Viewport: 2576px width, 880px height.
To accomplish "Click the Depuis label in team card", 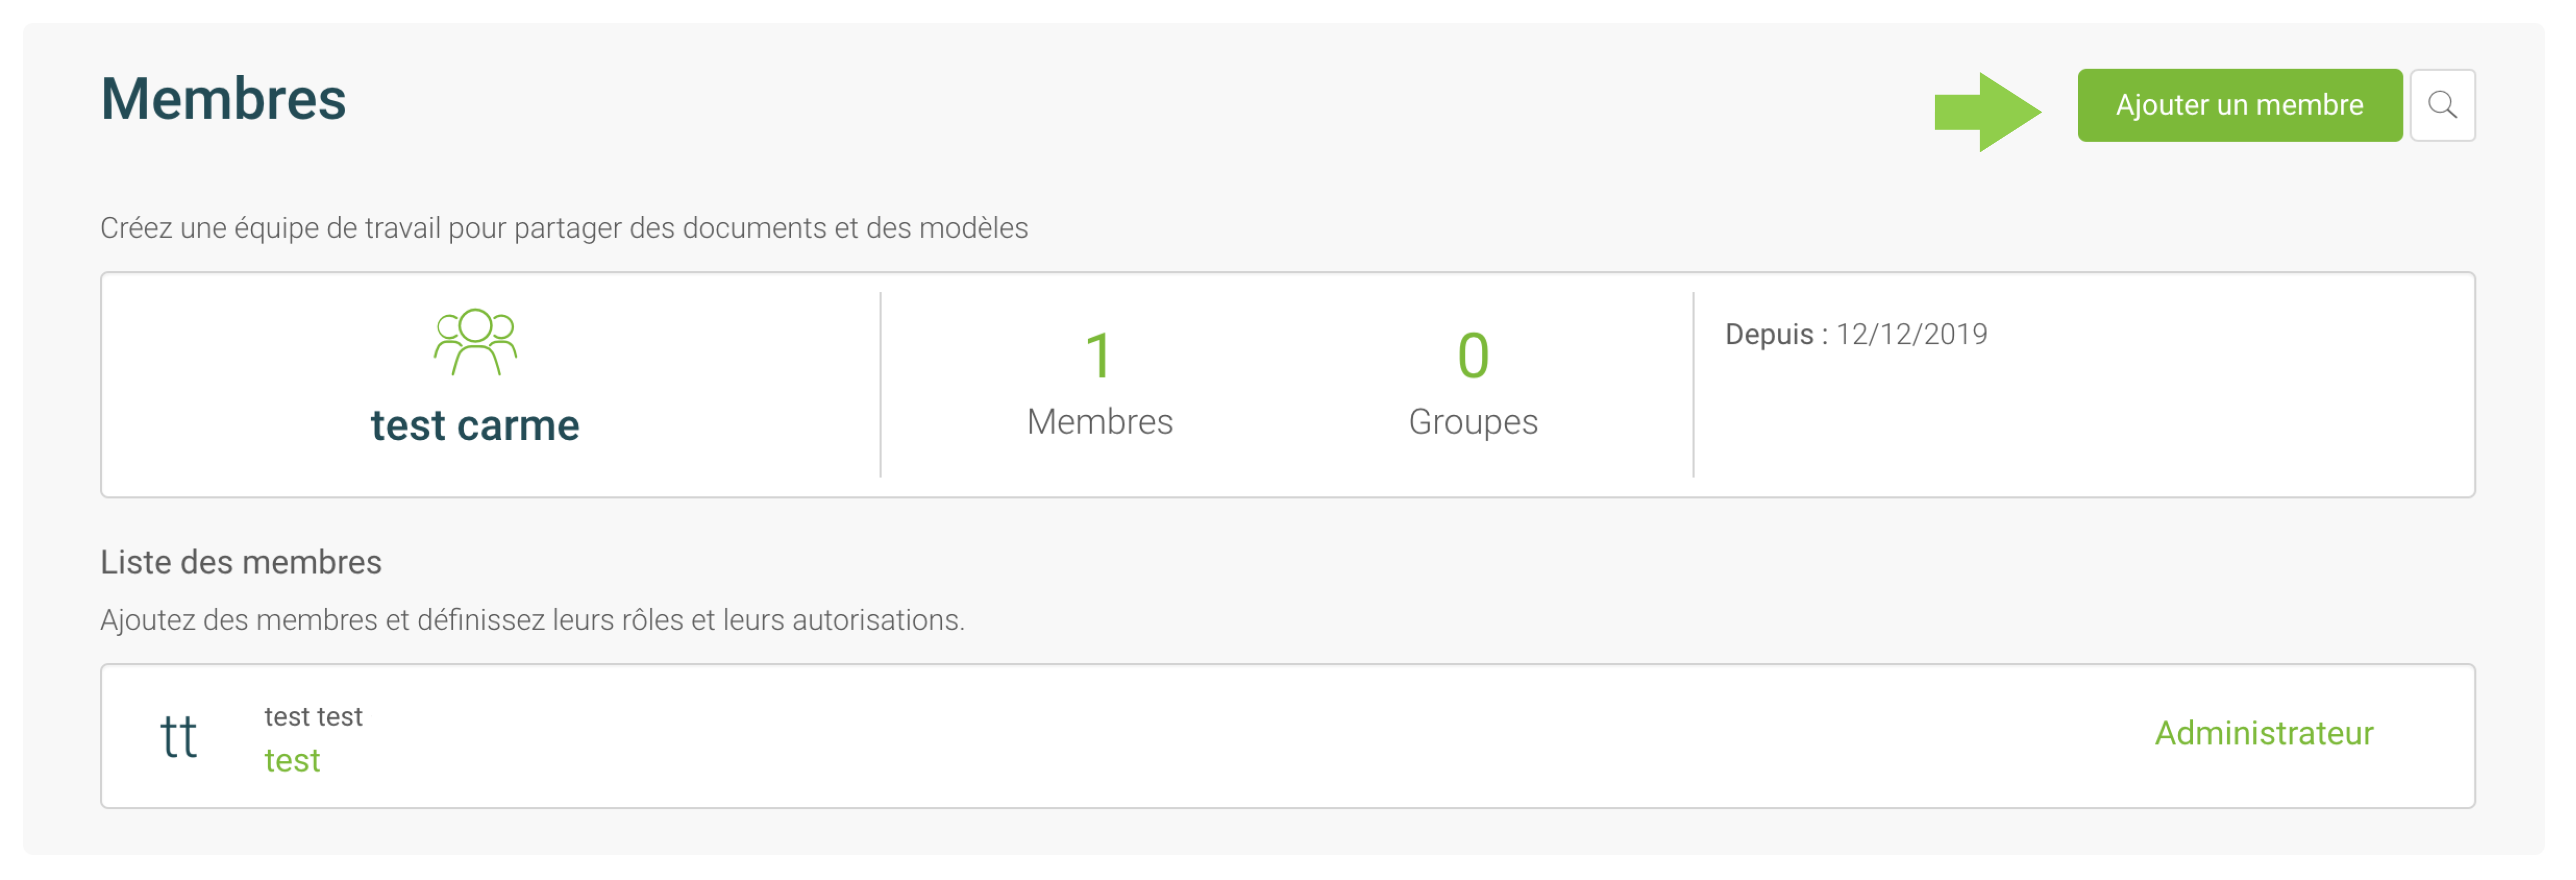I will tap(1776, 334).
